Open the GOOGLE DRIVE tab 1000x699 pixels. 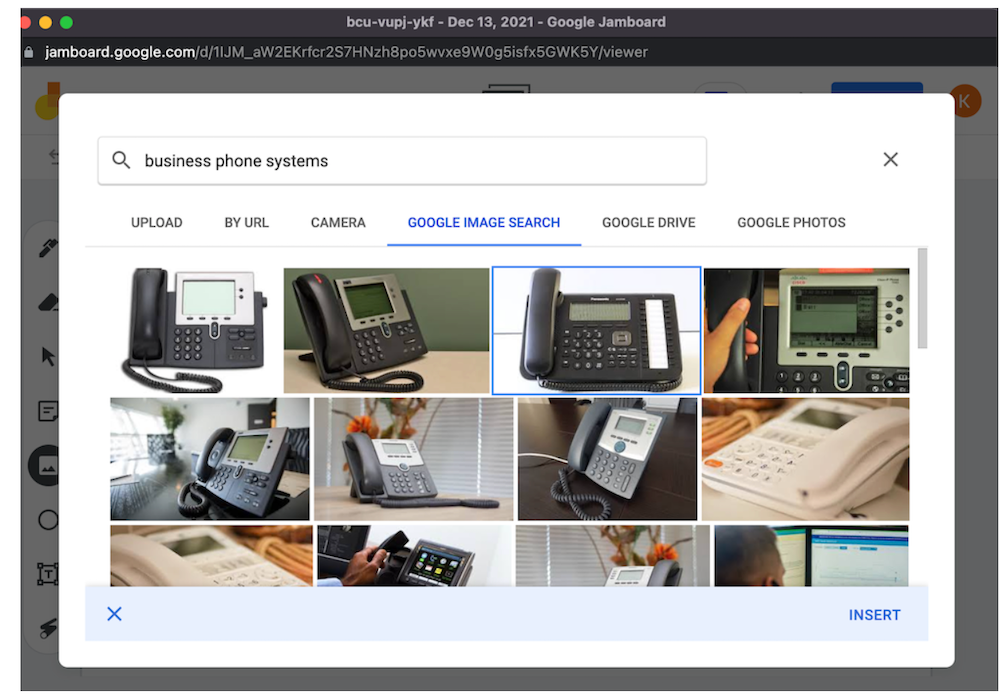(x=648, y=223)
